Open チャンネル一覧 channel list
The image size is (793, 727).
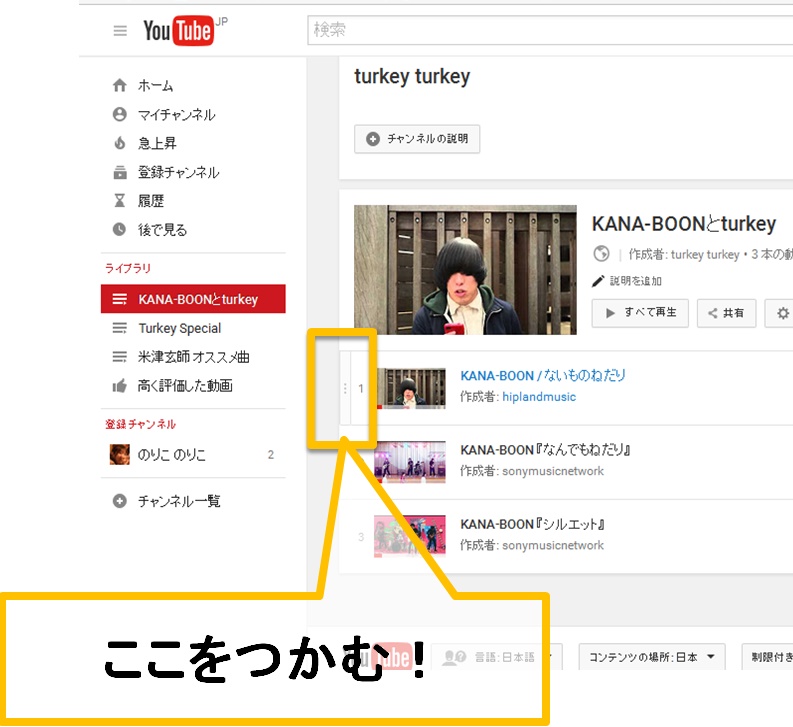(179, 501)
